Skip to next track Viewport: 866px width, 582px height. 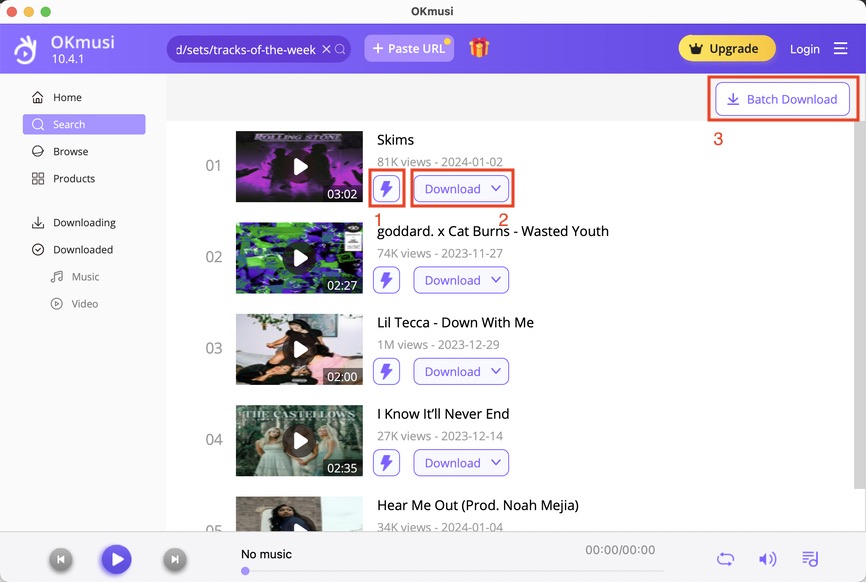coord(174,559)
